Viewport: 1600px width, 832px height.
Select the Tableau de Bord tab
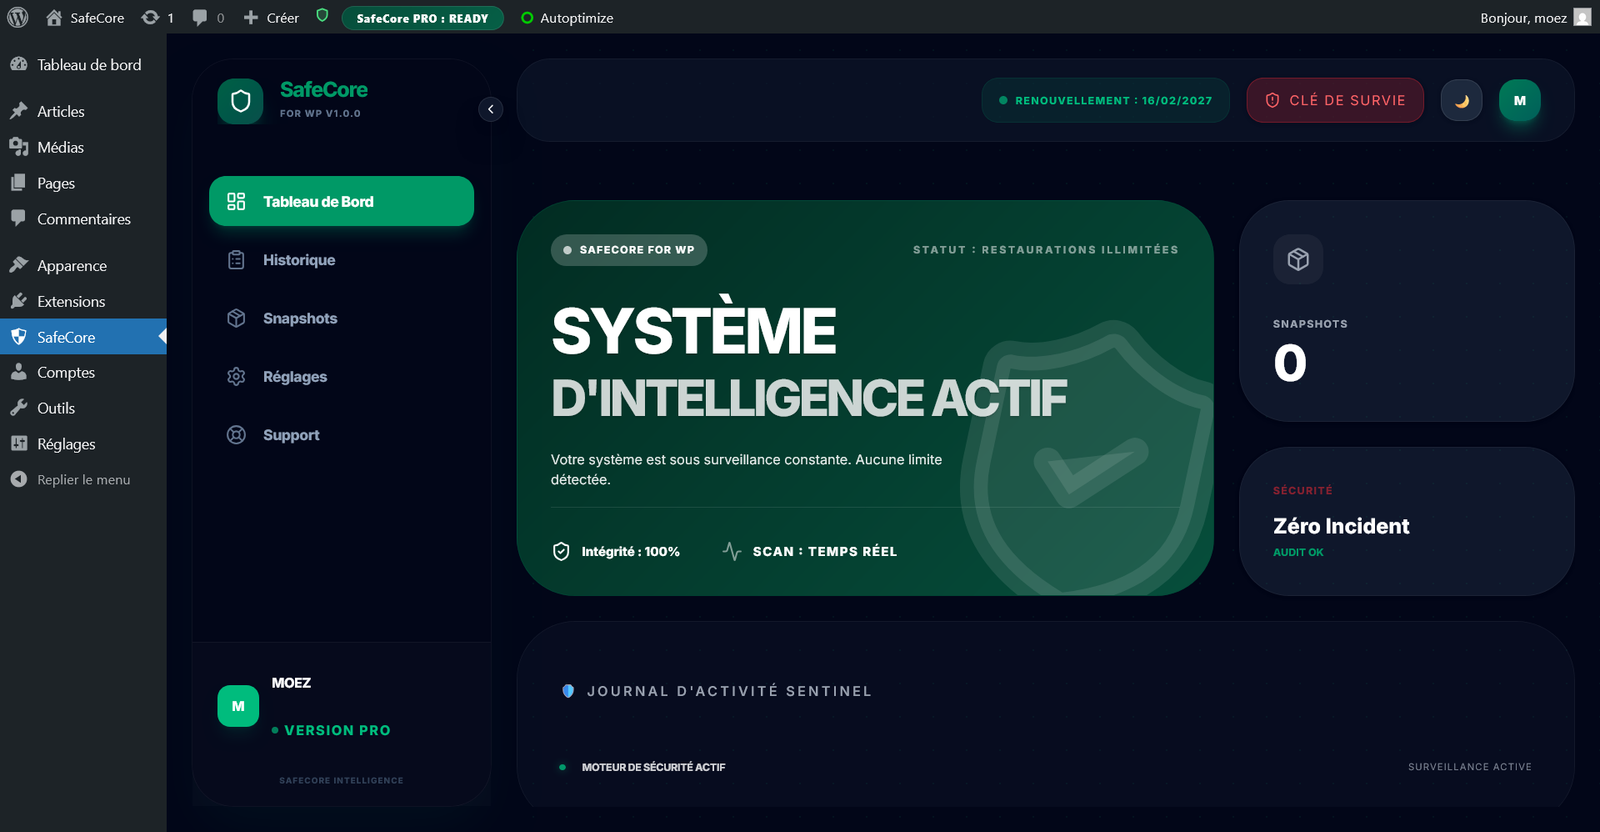click(341, 201)
